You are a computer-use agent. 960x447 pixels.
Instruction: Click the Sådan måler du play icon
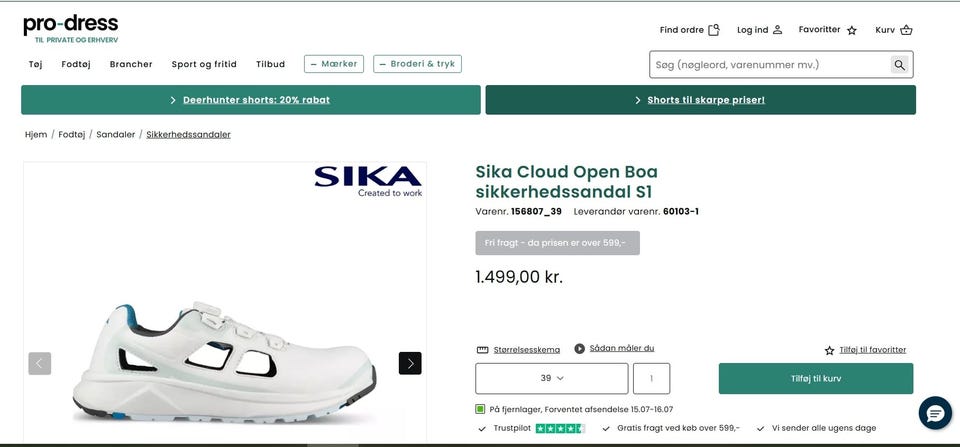tap(580, 349)
